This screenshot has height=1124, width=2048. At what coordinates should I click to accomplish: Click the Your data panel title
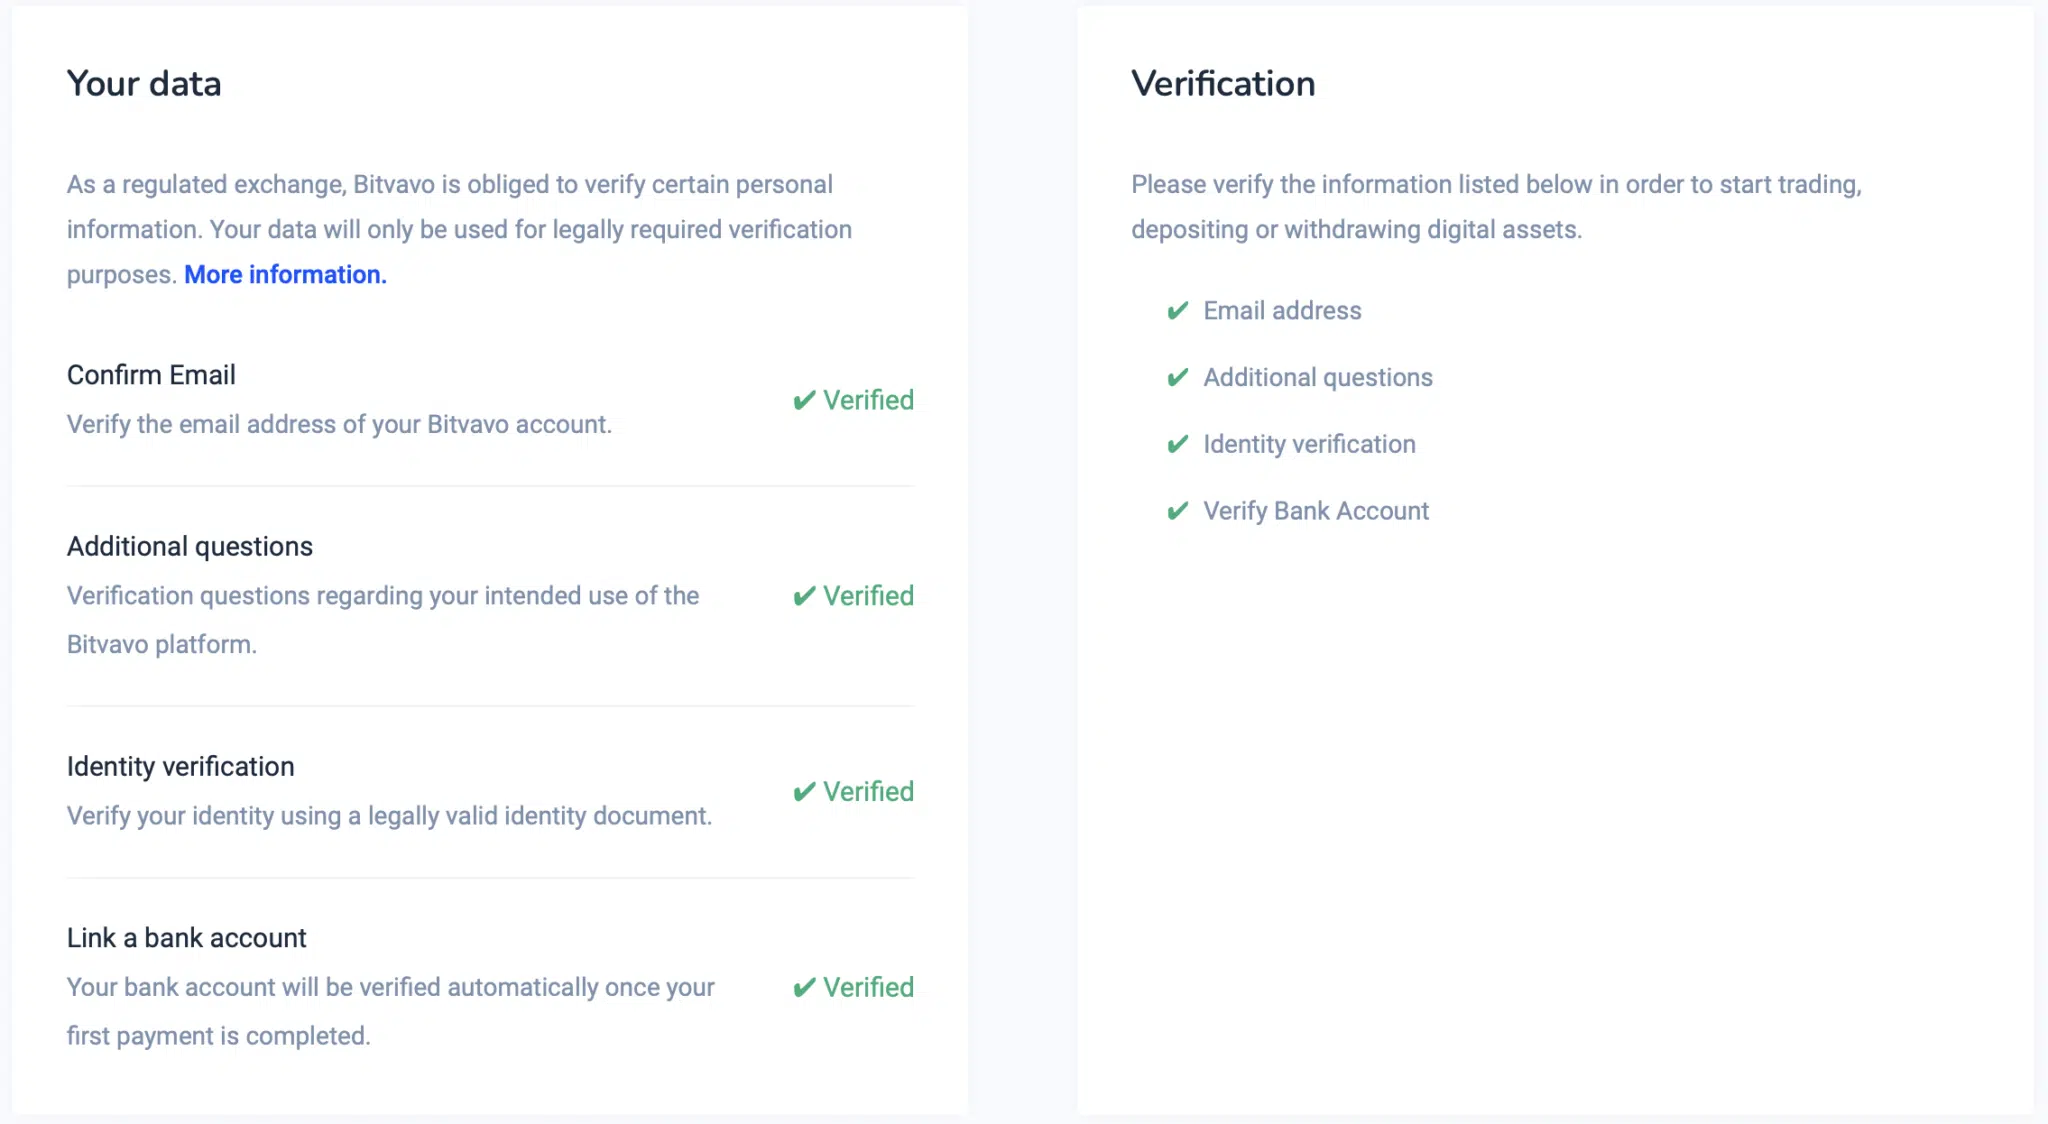coord(144,83)
